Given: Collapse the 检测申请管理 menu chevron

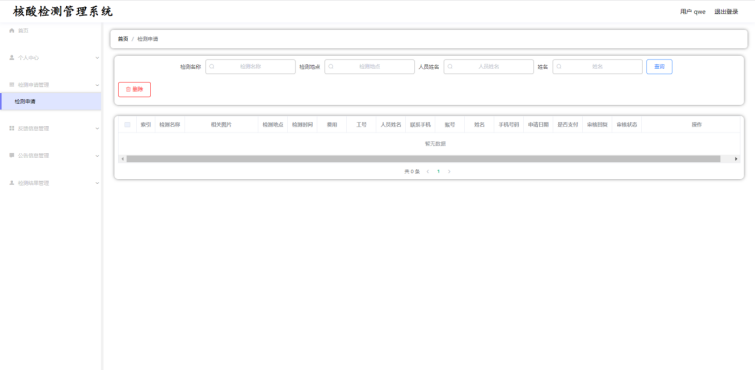Looking at the screenshot, I should 97,85.
